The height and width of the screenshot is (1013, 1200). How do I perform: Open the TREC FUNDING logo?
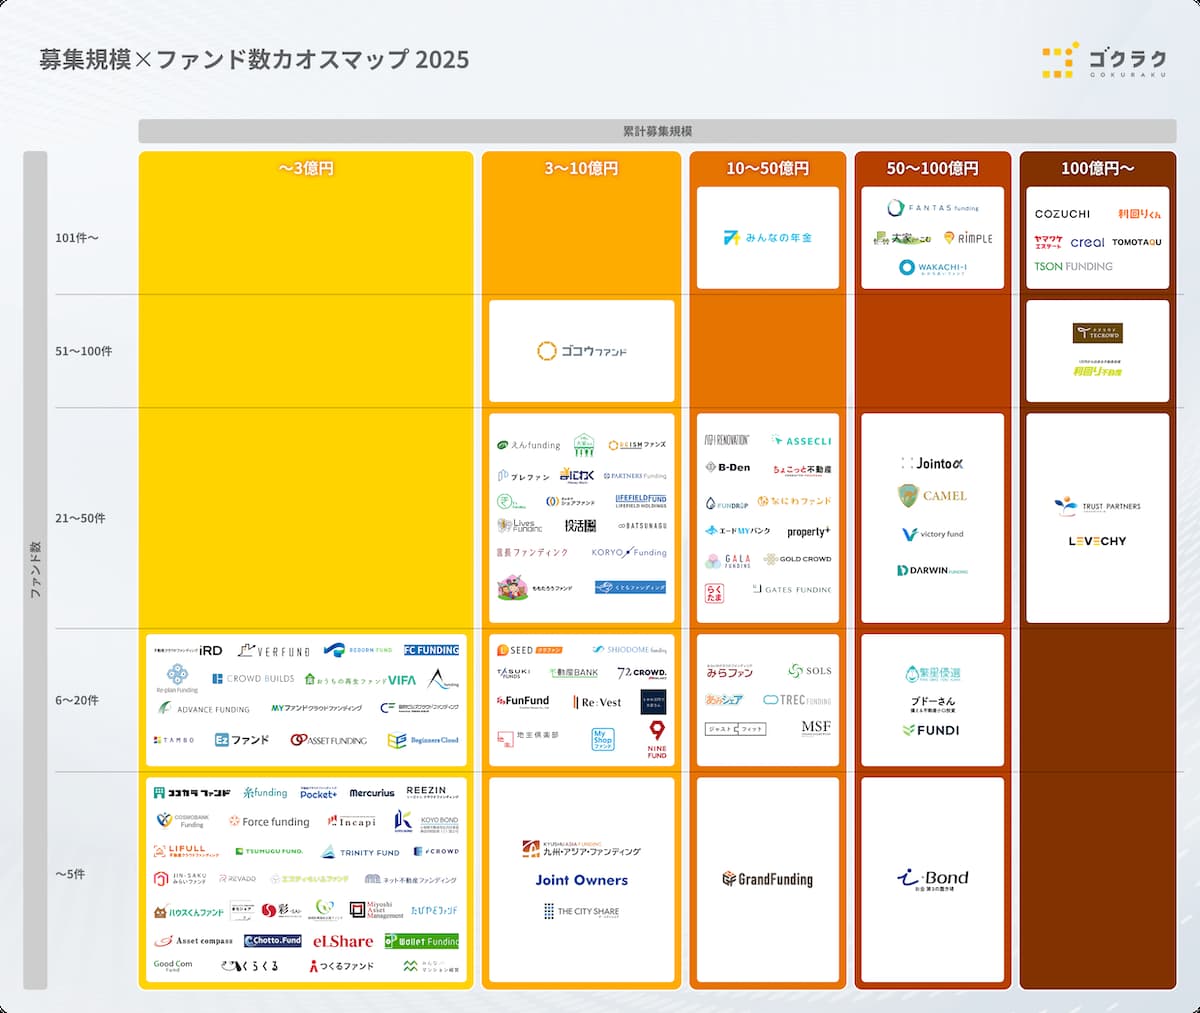797,701
